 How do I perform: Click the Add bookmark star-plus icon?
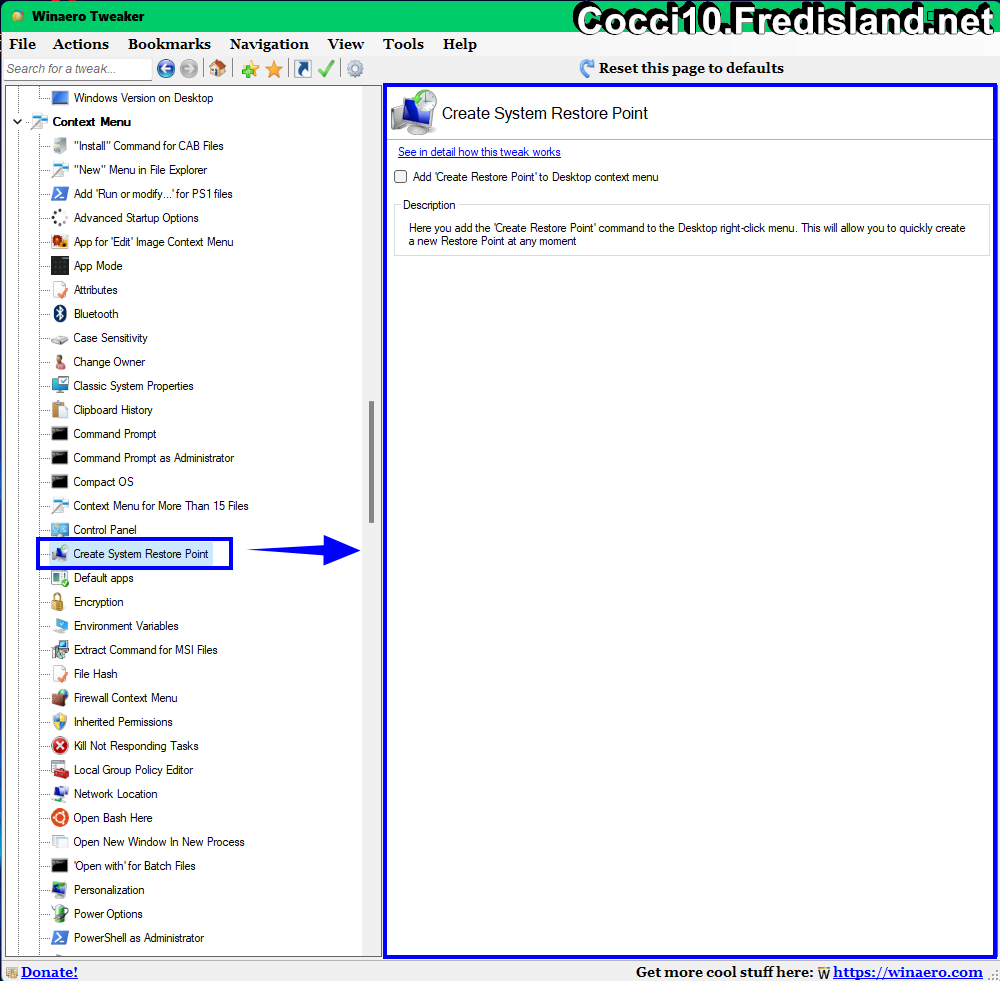point(250,69)
